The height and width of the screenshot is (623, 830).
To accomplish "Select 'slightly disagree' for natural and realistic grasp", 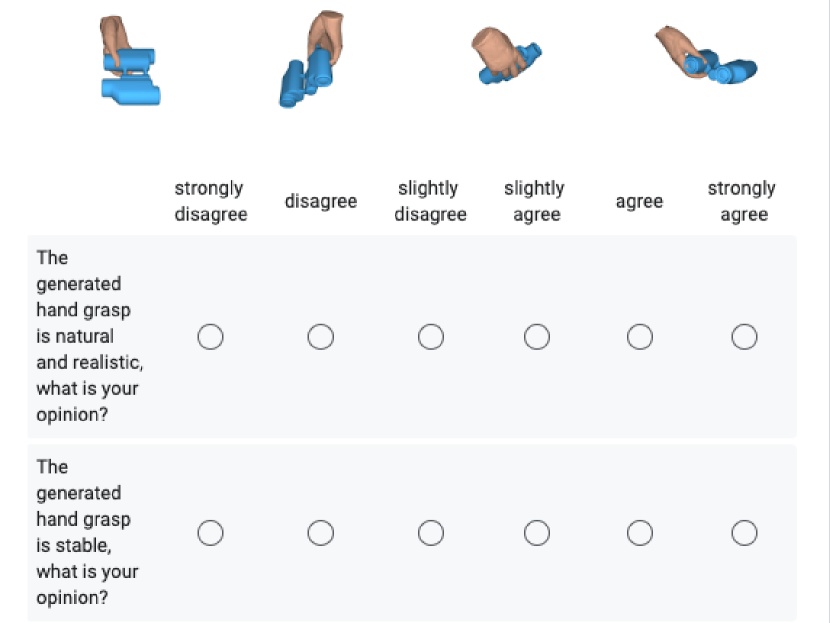I will [x=430, y=337].
